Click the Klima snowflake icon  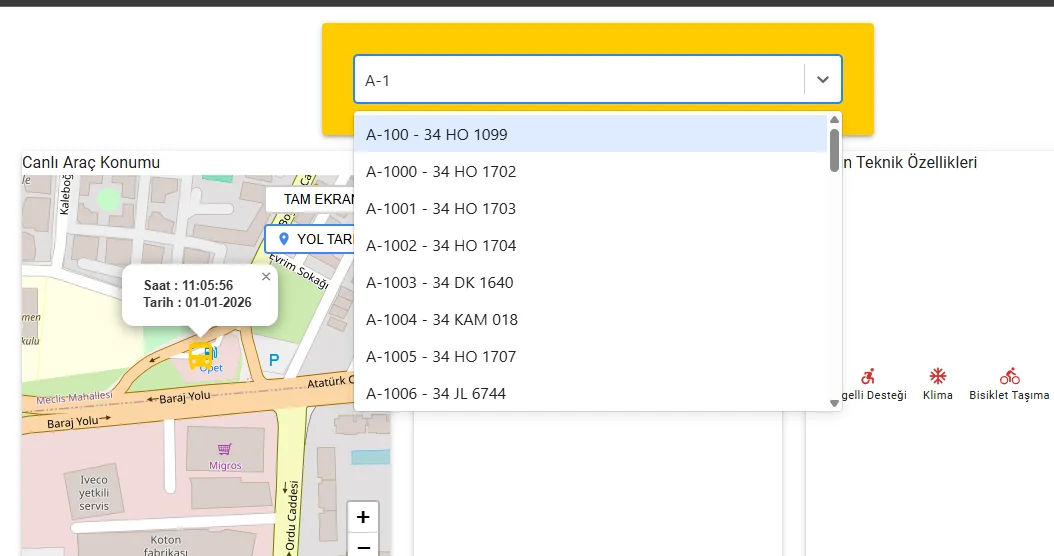938,376
